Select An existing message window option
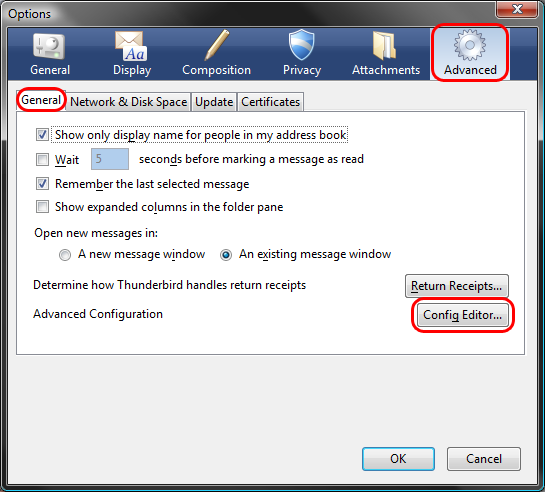 [226, 255]
